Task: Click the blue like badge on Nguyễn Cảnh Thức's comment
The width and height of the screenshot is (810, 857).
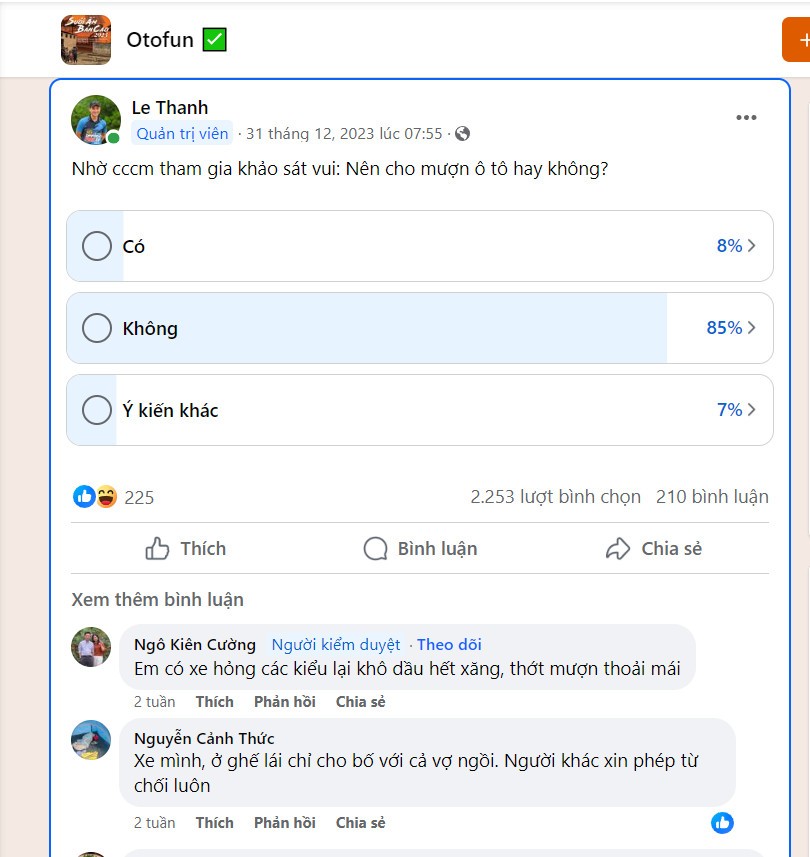Action: 723,822
